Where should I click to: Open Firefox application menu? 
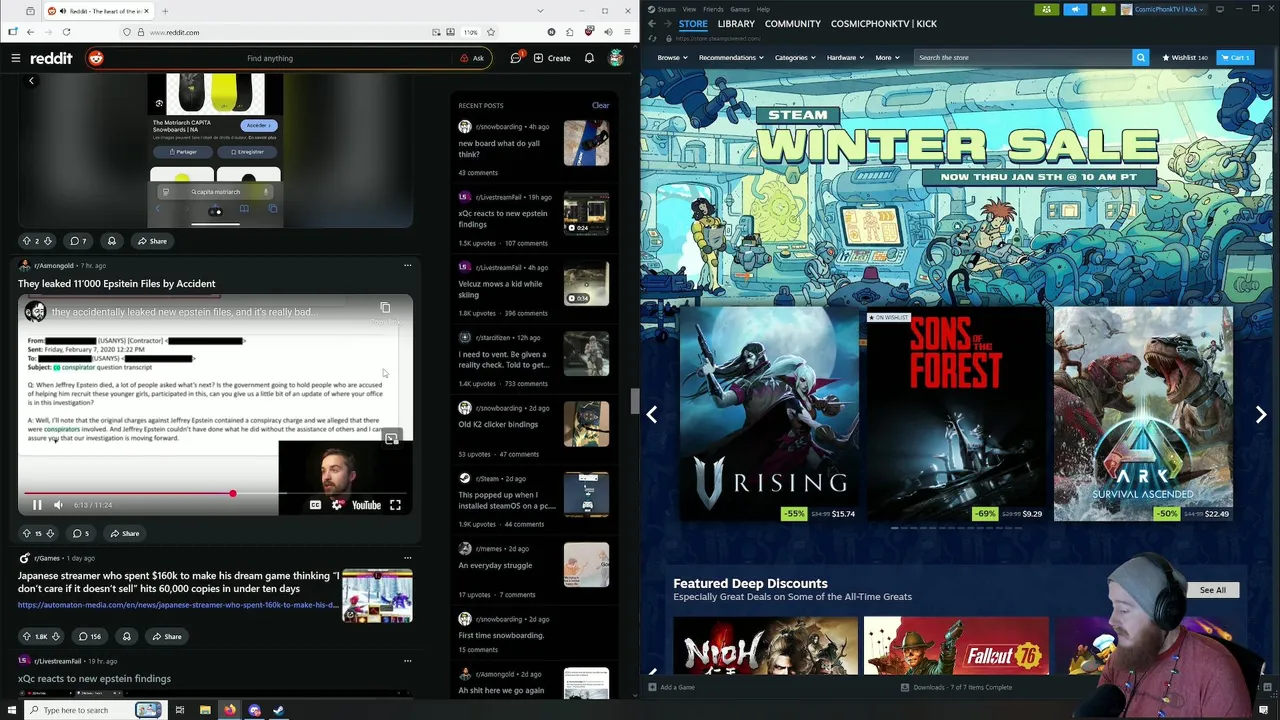(x=627, y=32)
